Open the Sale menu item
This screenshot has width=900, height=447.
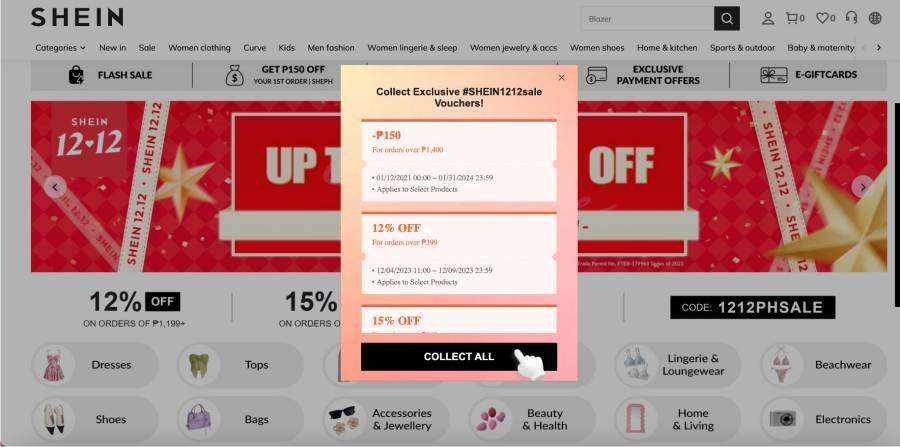pyautogui.click(x=147, y=48)
